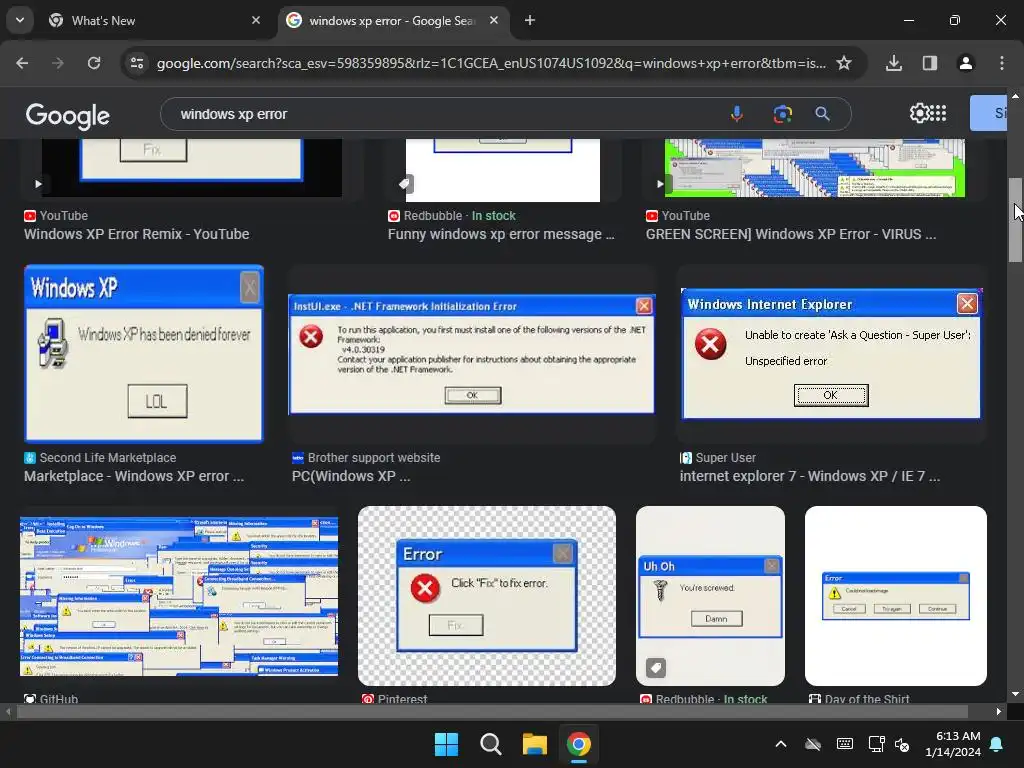Viewport: 1024px width, 768px height.
Task: Play the GREEN SCREEN video thumbnail
Action: (x=660, y=184)
